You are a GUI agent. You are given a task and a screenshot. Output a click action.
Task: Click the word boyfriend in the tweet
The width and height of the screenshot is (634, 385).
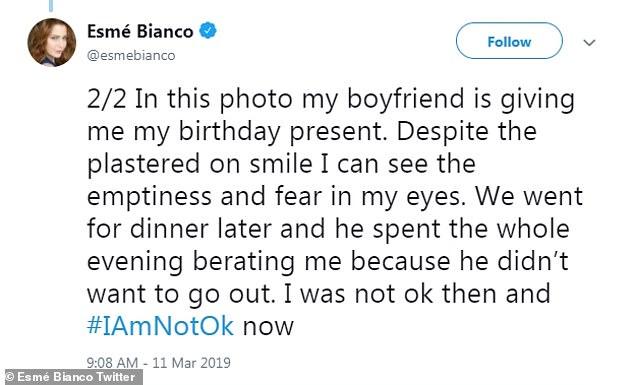(x=406, y=99)
